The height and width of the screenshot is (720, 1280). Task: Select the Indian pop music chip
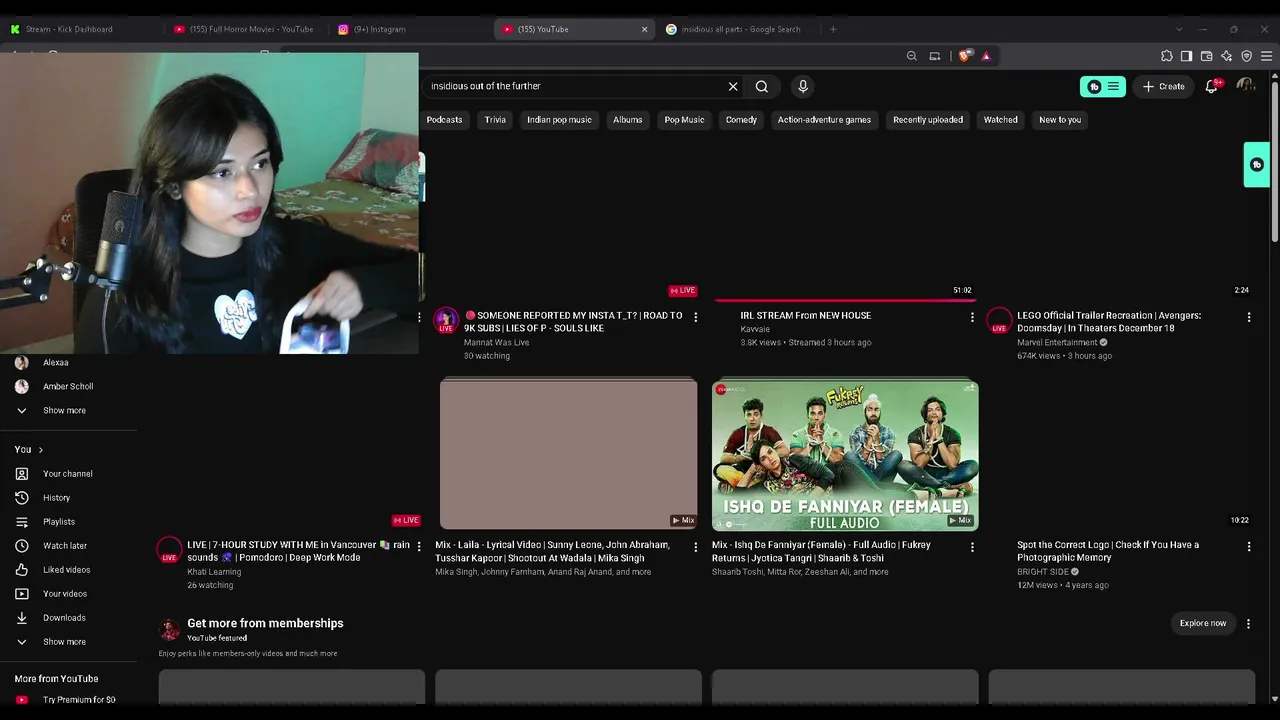click(560, 120)
